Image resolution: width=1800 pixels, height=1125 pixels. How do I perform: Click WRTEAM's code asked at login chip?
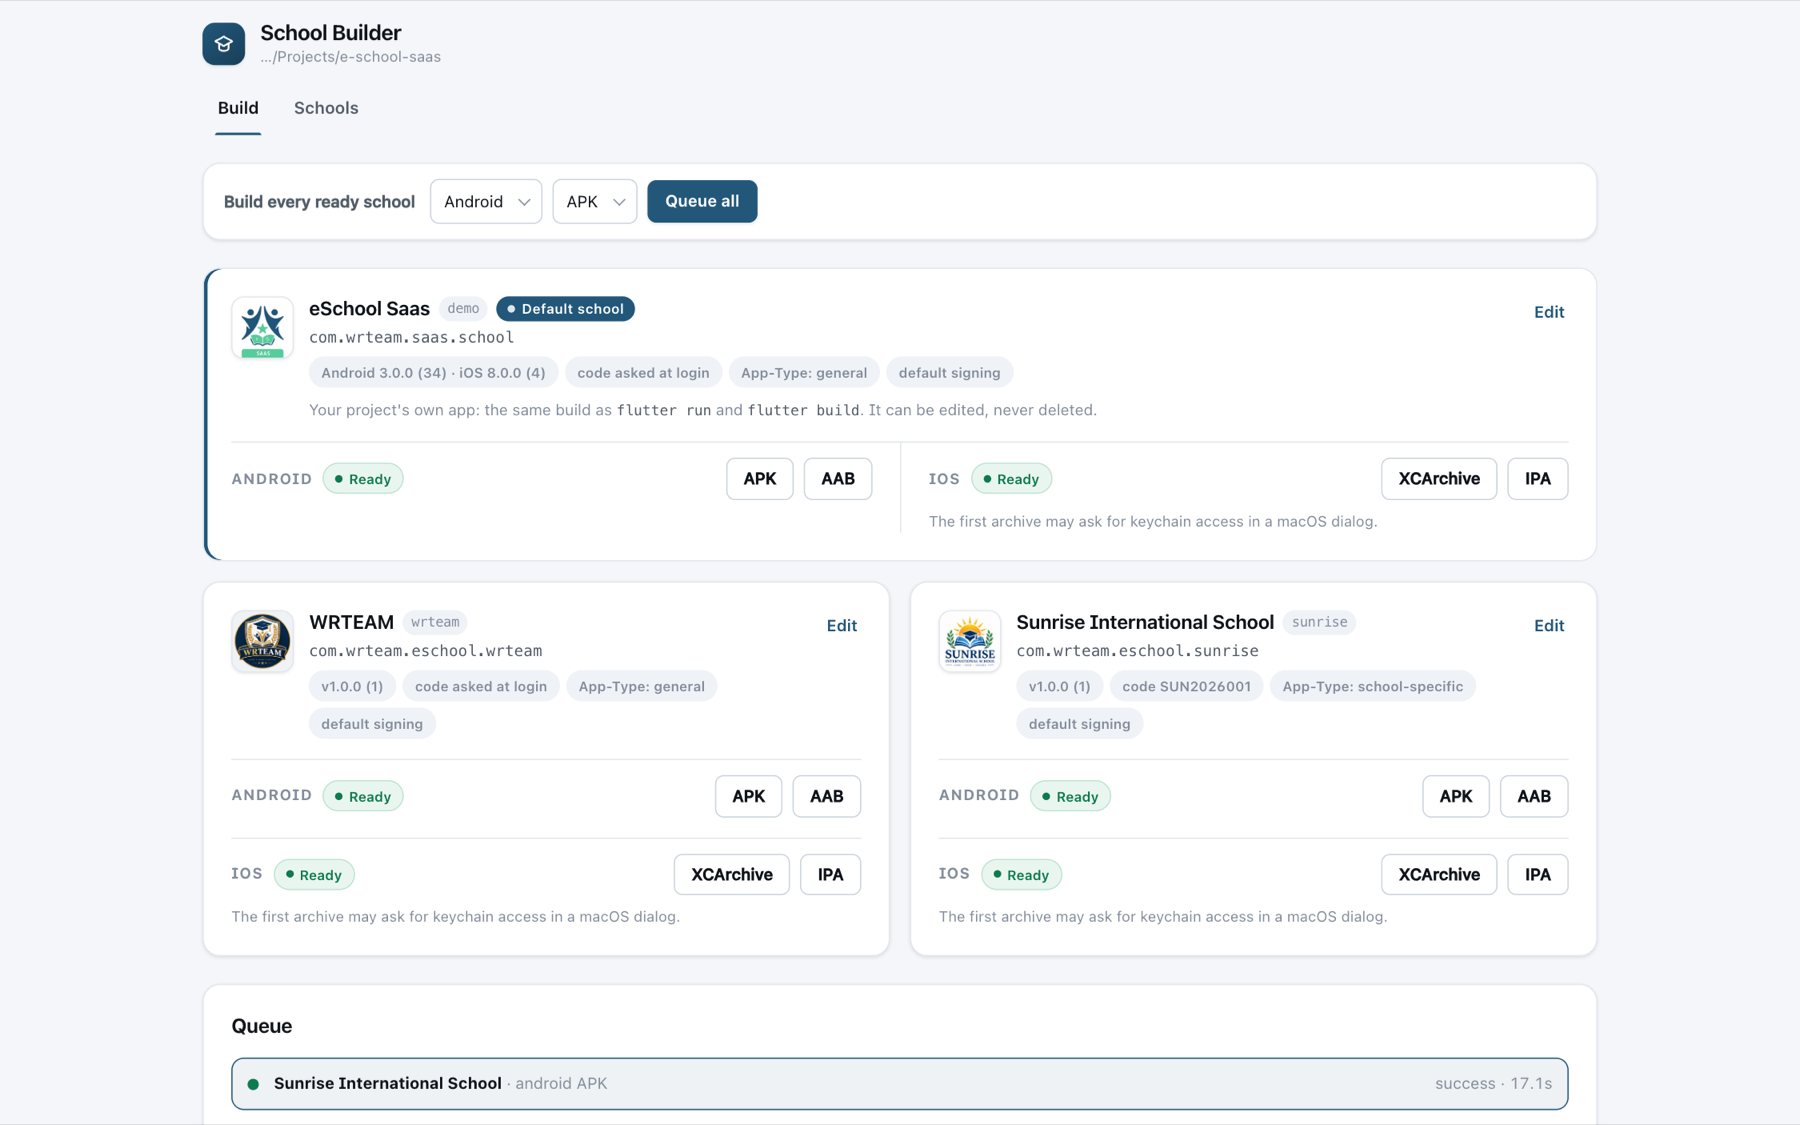click(480, 687)
